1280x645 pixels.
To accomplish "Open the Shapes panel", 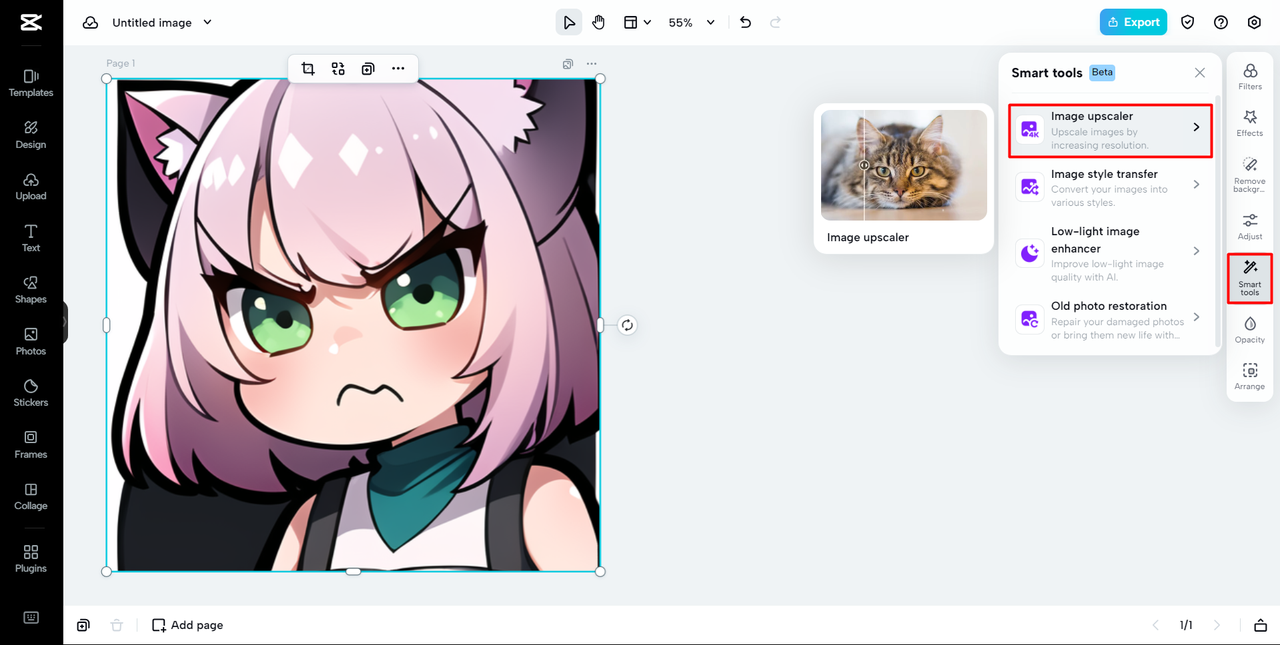I will pos(31,290).
